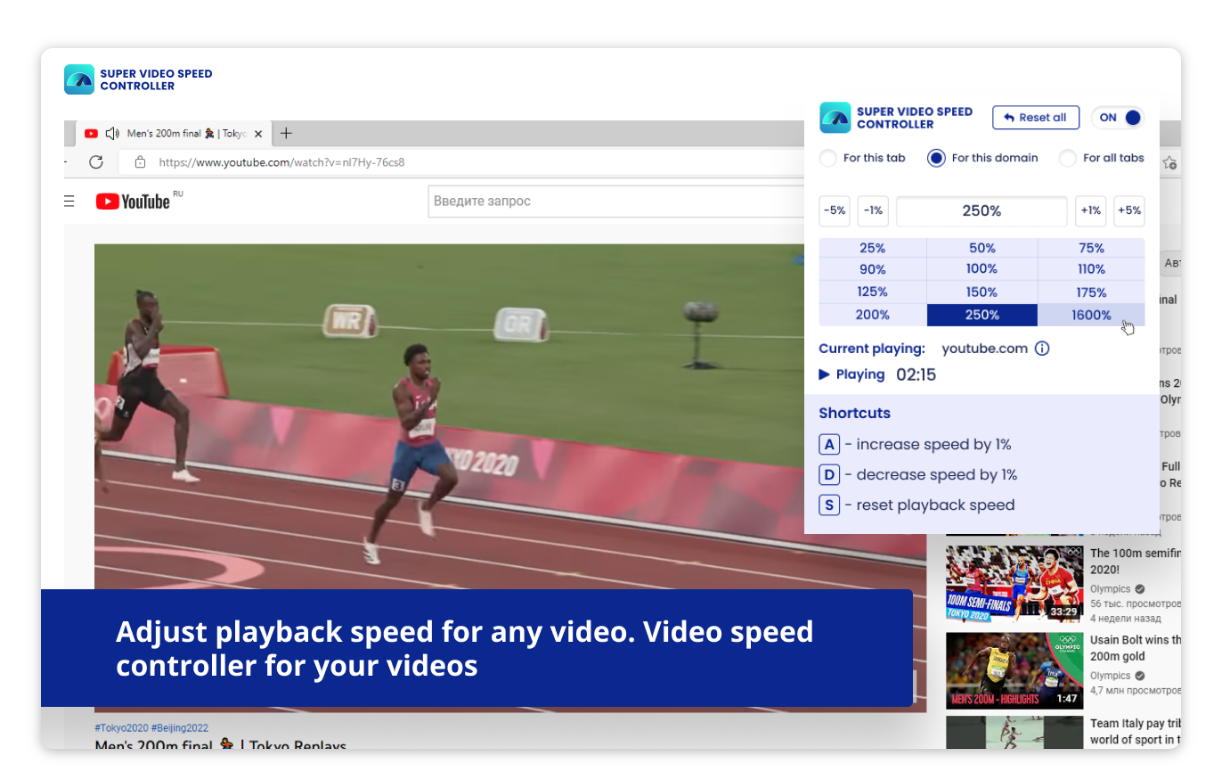The width and height of the screenshot is (1212, 770).
Task: Set speed preset to 125%
Action: click(872, 292)
